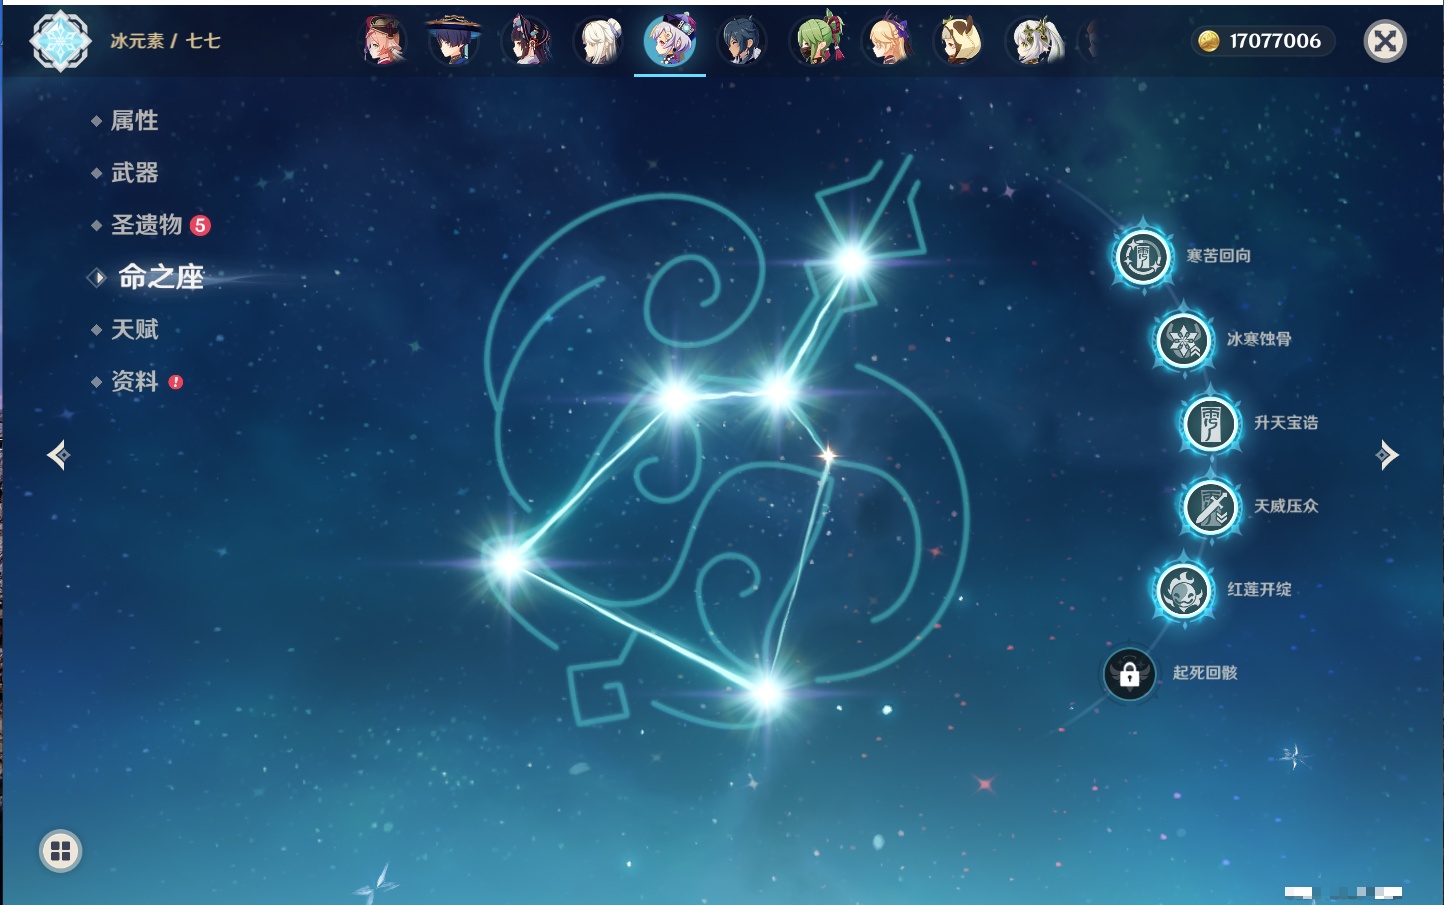Click the gold Mora coin icon
The height and width of the screenshot is (905, 1444).
1209,41
